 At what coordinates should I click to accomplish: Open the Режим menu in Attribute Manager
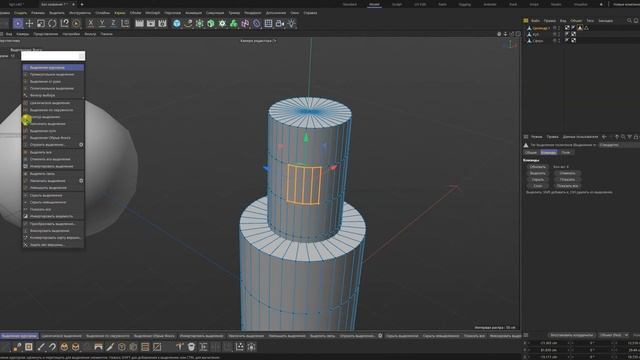[536, 137]
